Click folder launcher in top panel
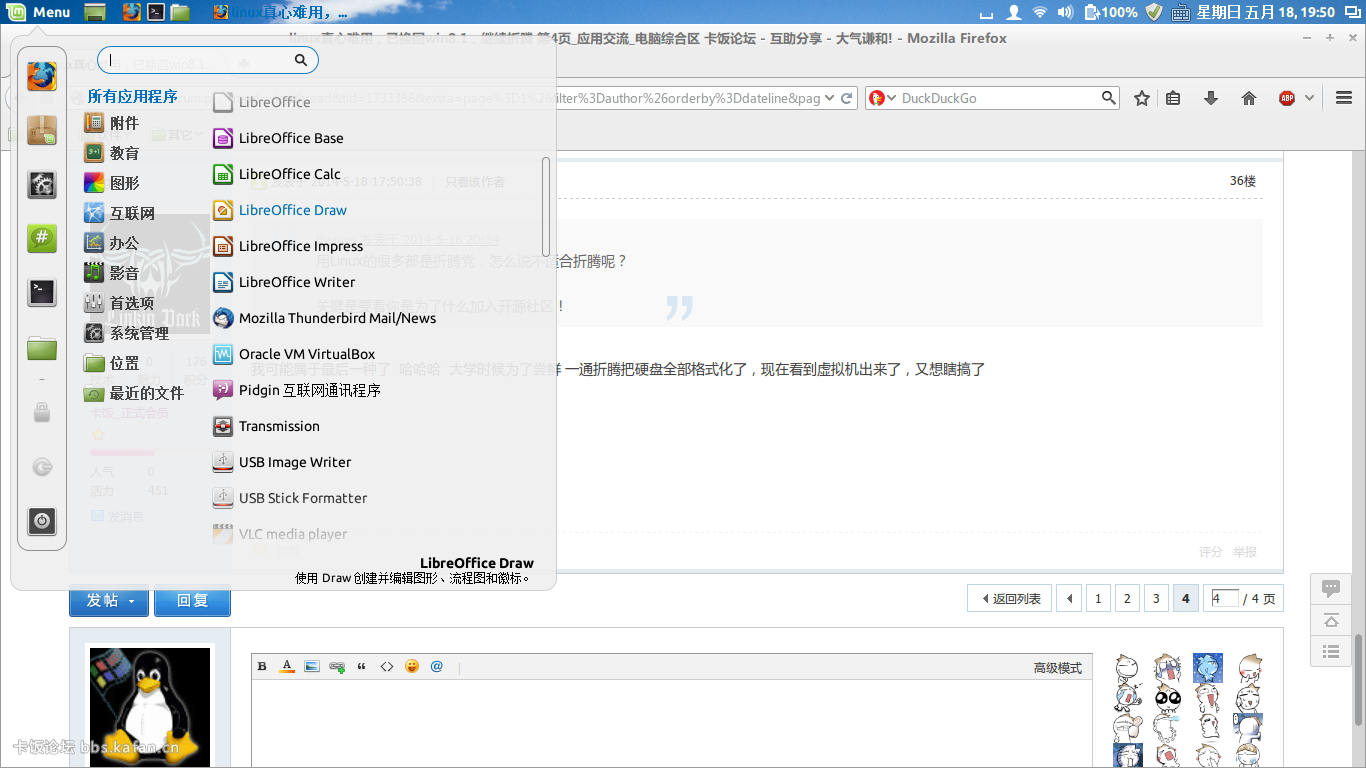Image resolution: width=1366 pixels, height=768 pixels. 180,12
